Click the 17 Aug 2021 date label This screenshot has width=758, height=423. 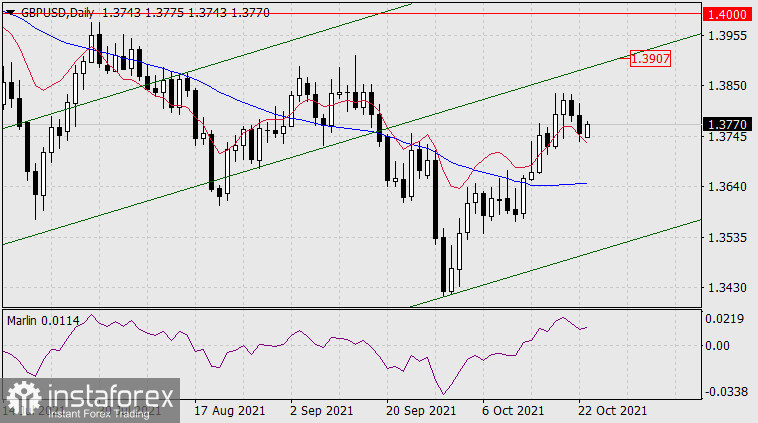click(230, 411)
